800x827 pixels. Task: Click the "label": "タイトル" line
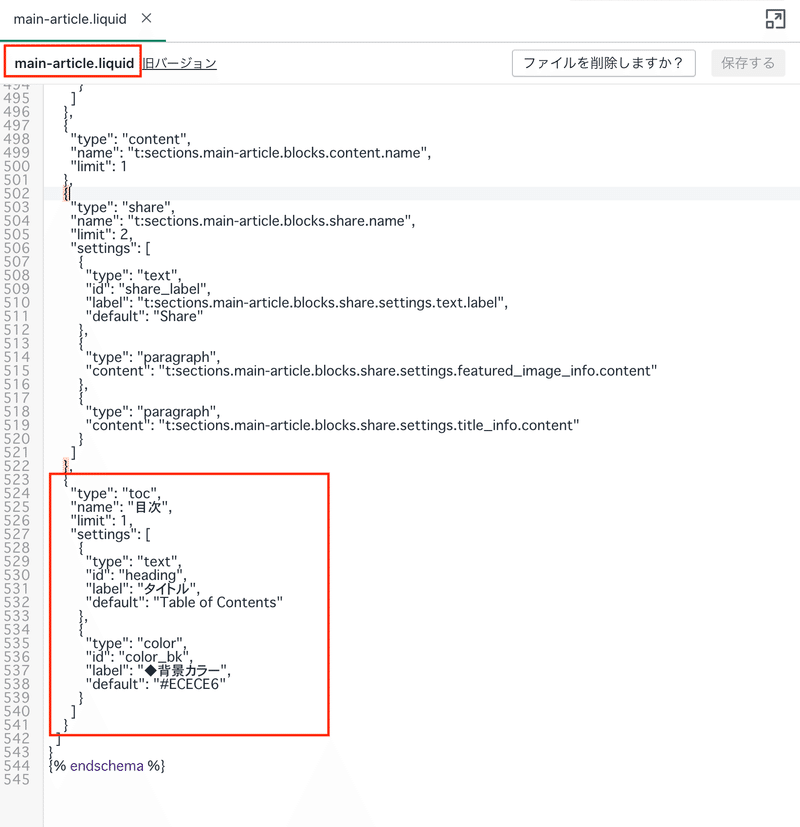[142, 589]
